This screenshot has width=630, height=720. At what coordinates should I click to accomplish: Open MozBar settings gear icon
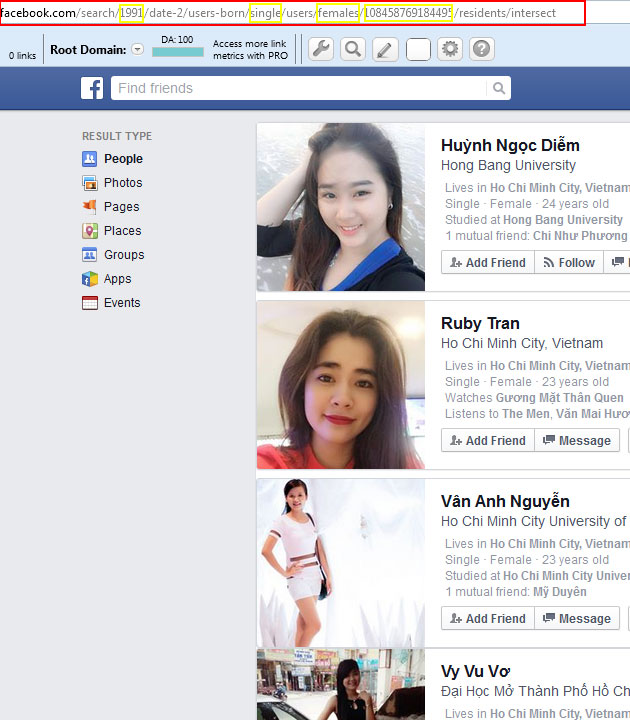pos(450,49)
